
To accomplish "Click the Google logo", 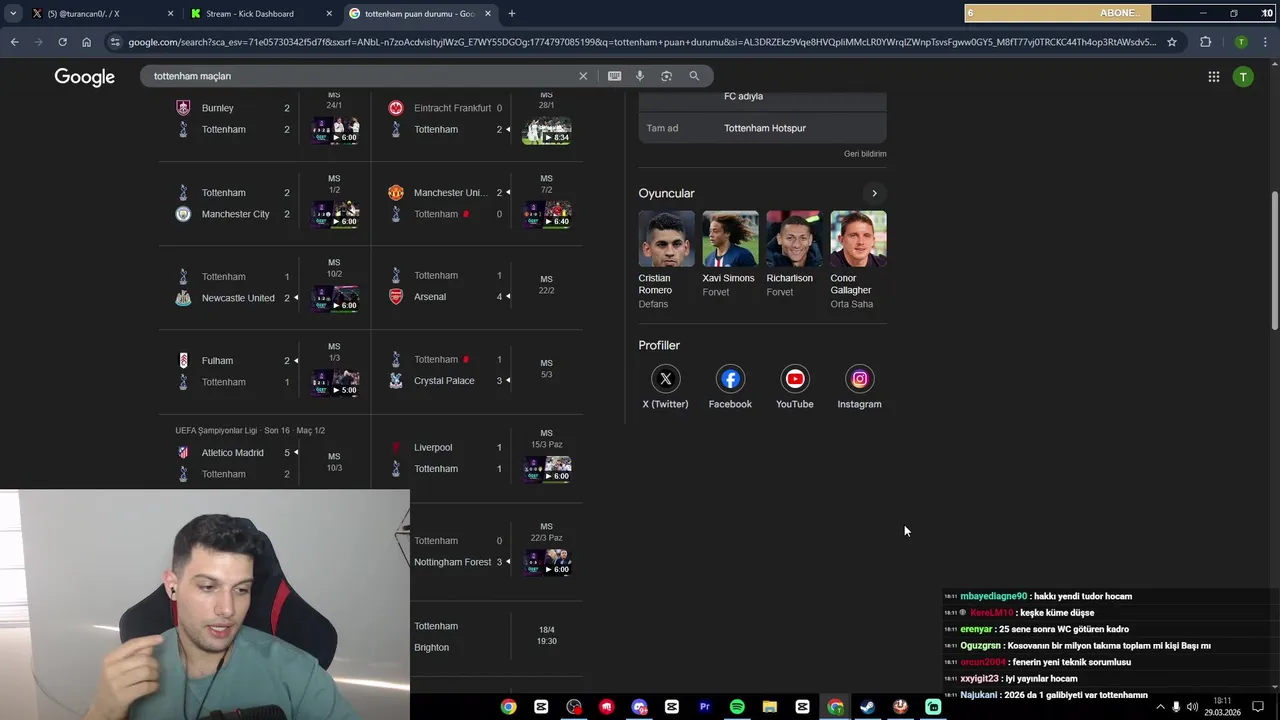I will [85, 77].
